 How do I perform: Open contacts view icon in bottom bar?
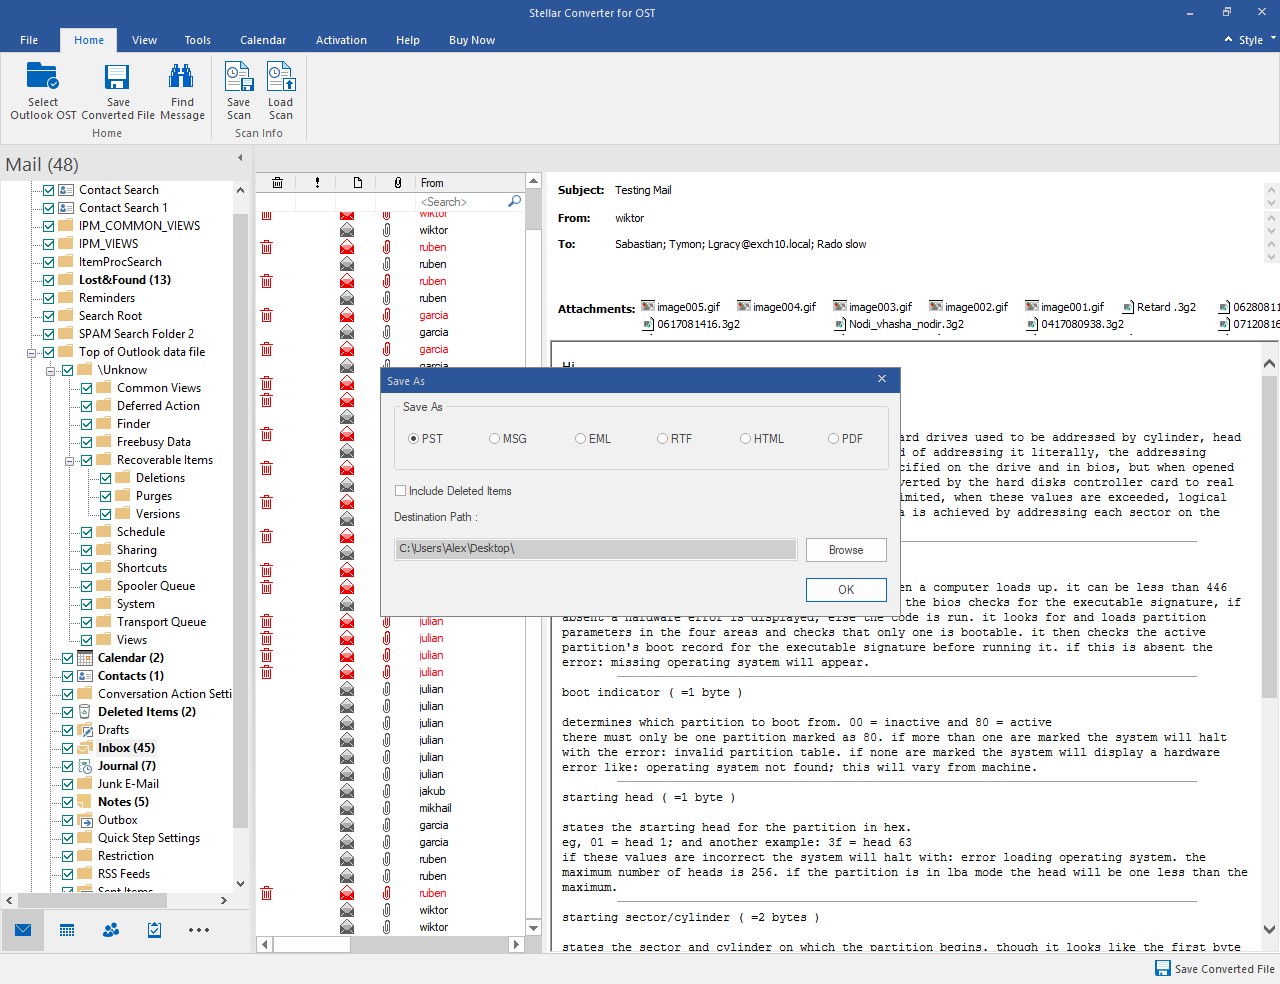point(111,930)
